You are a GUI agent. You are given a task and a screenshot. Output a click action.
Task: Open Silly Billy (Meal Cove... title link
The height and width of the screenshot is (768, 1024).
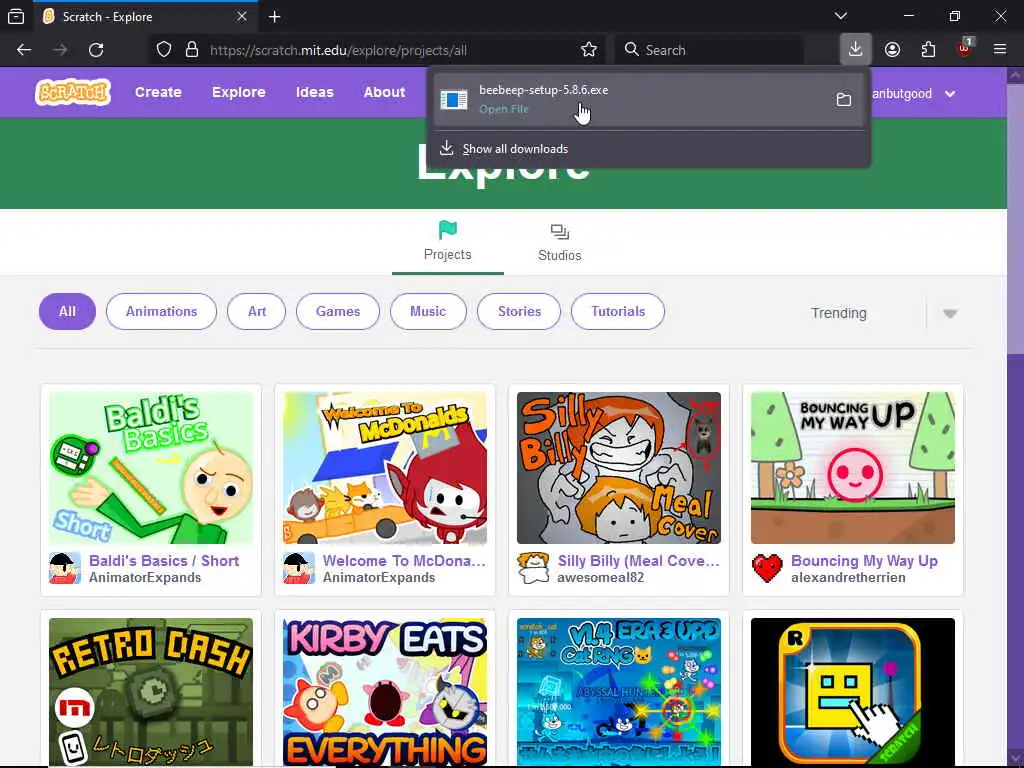pyautogui.click(x=638, y=561)
